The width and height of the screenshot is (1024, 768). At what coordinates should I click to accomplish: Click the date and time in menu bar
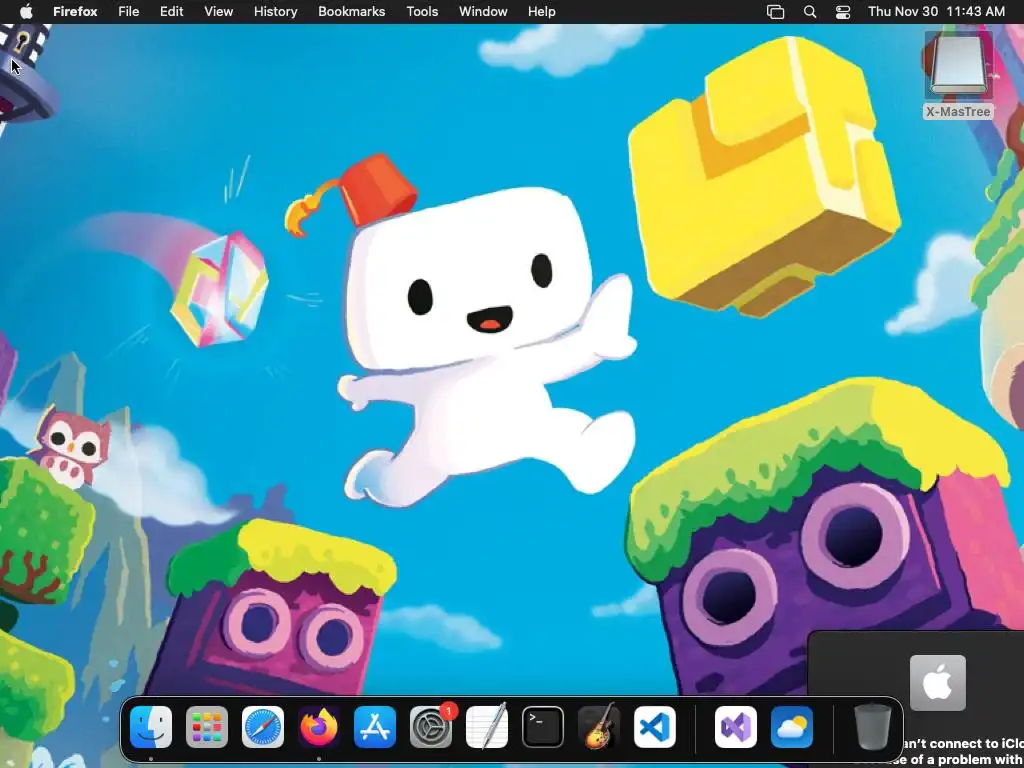tap(936, 12)
